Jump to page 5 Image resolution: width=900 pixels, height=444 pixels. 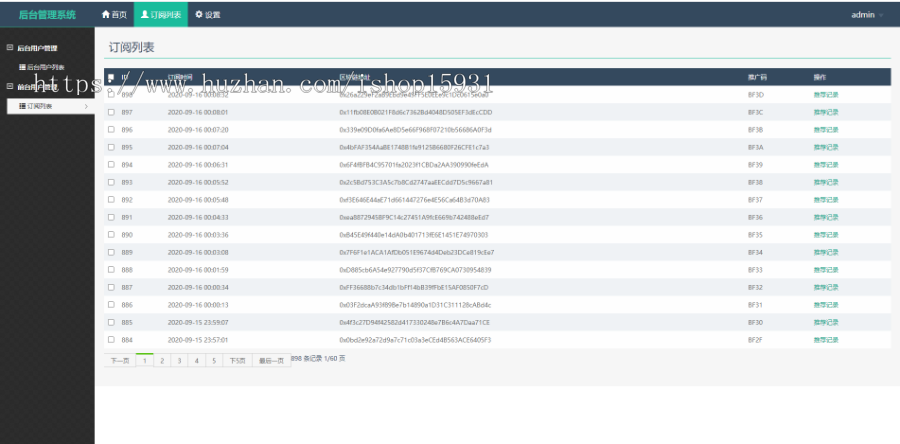click(x=214, y=360)
